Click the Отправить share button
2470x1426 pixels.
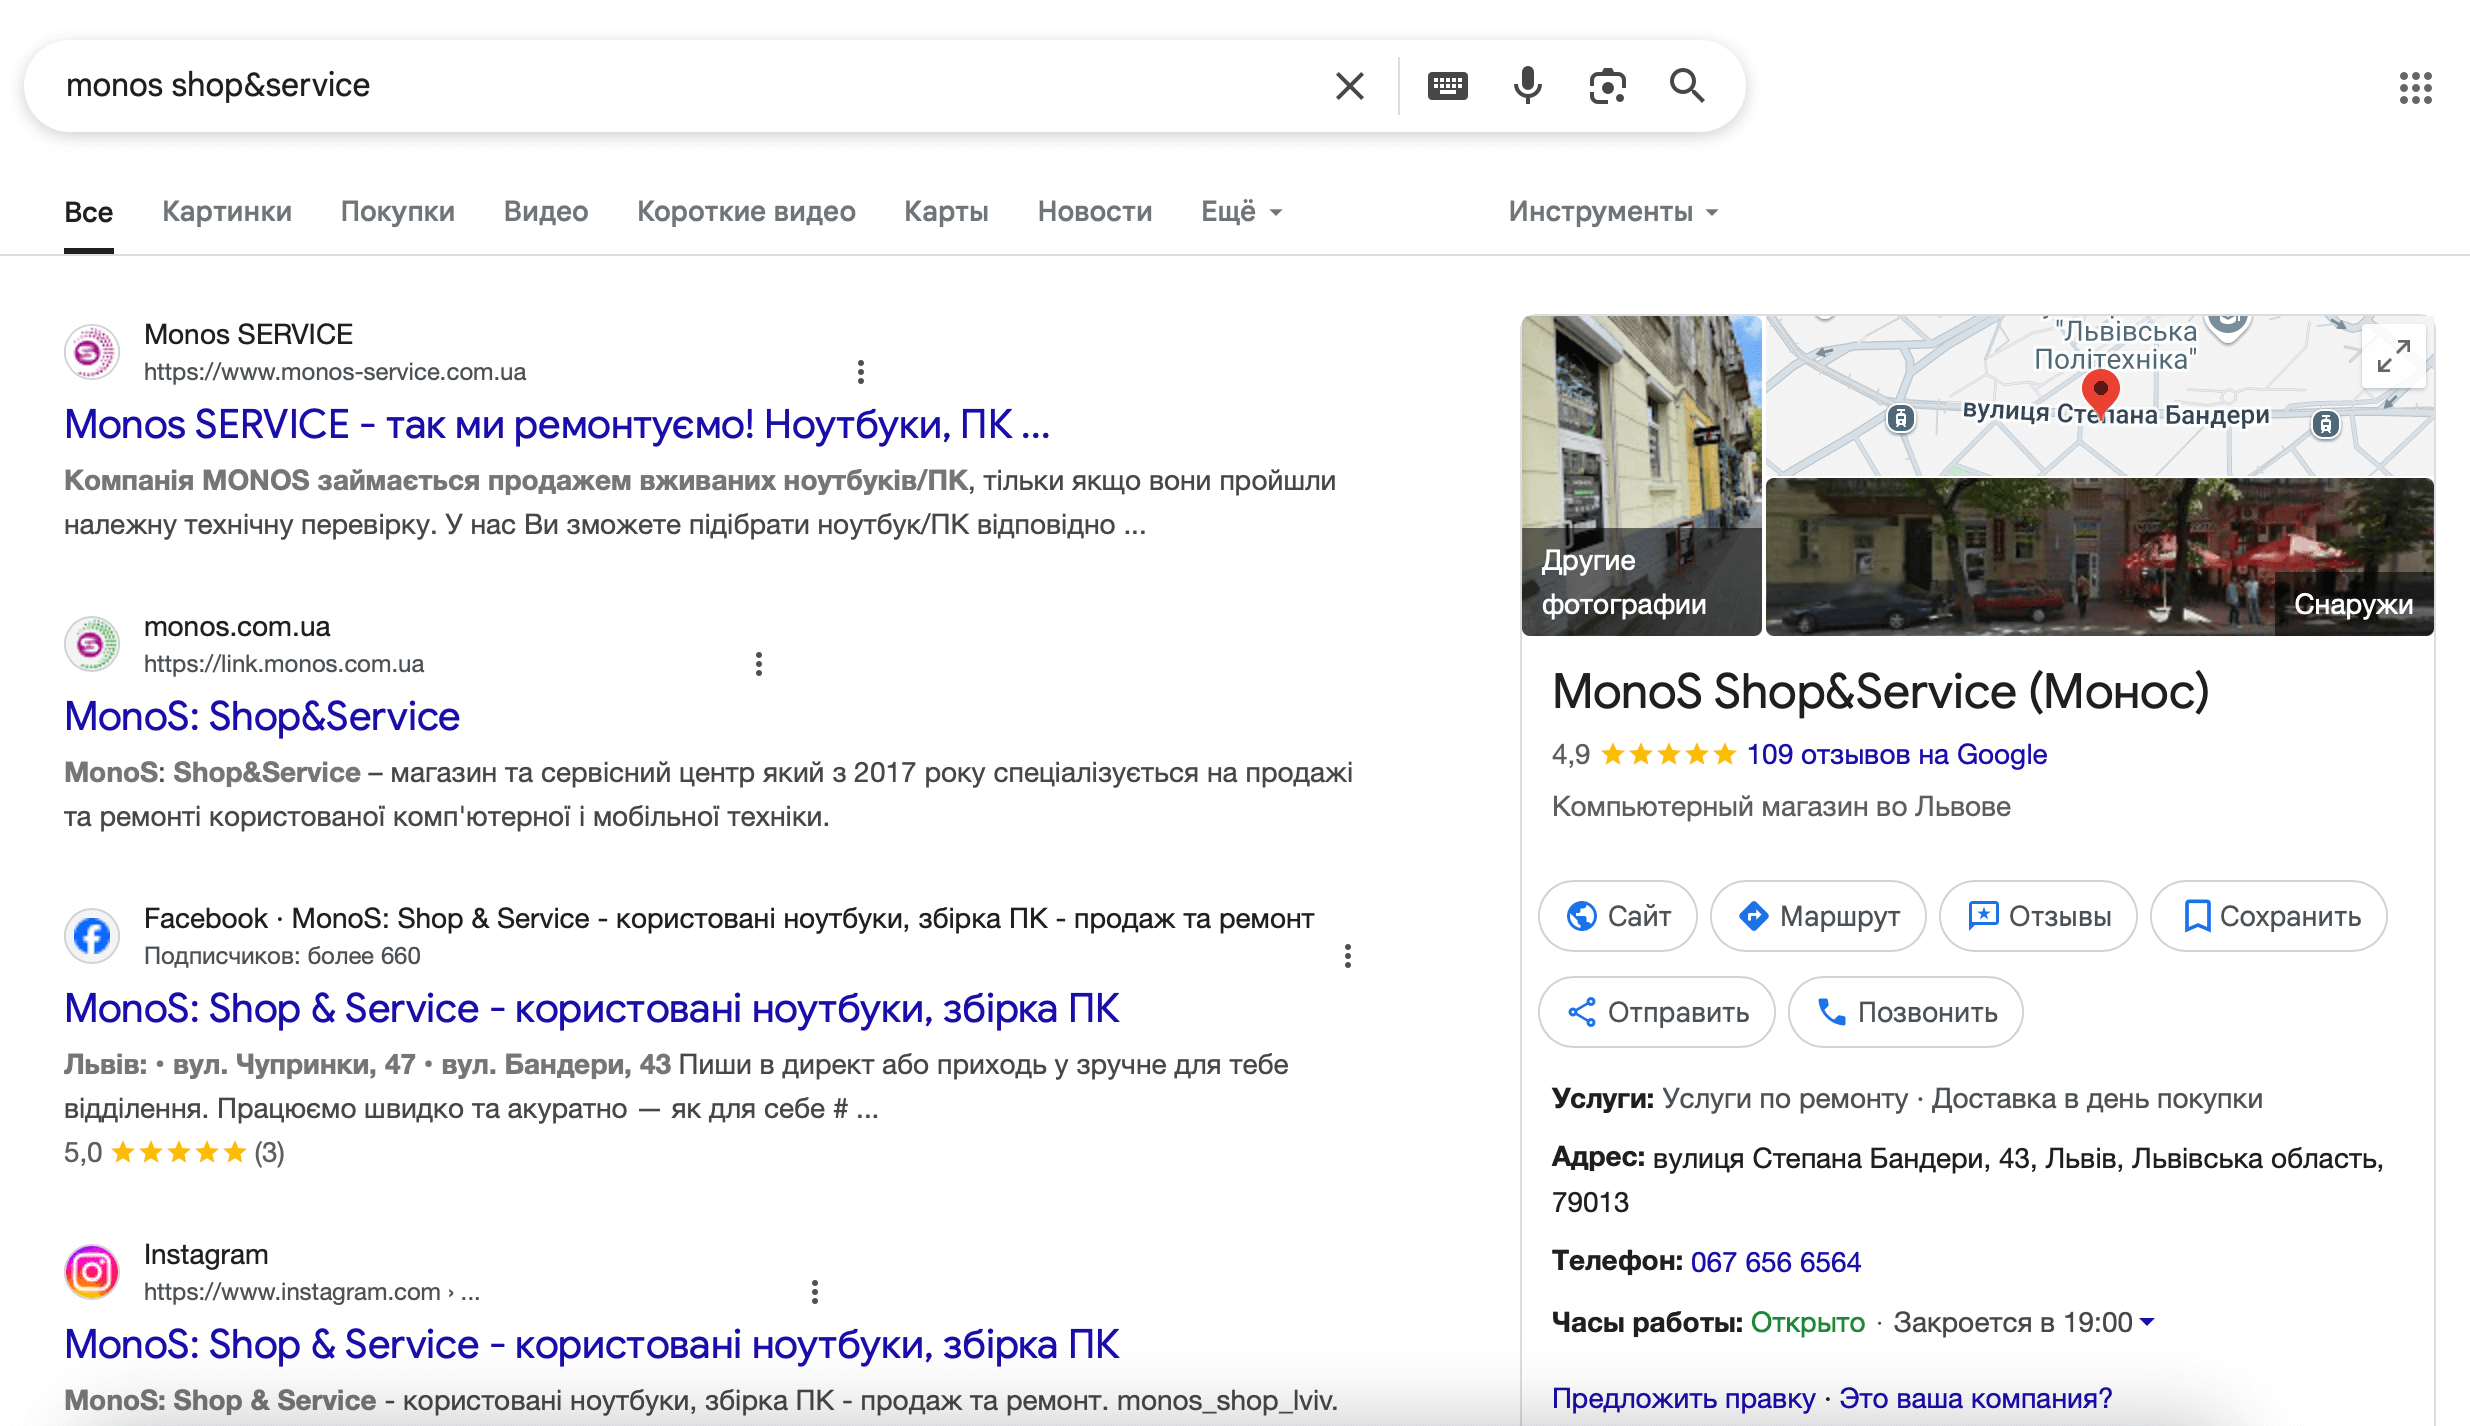1656,1012
